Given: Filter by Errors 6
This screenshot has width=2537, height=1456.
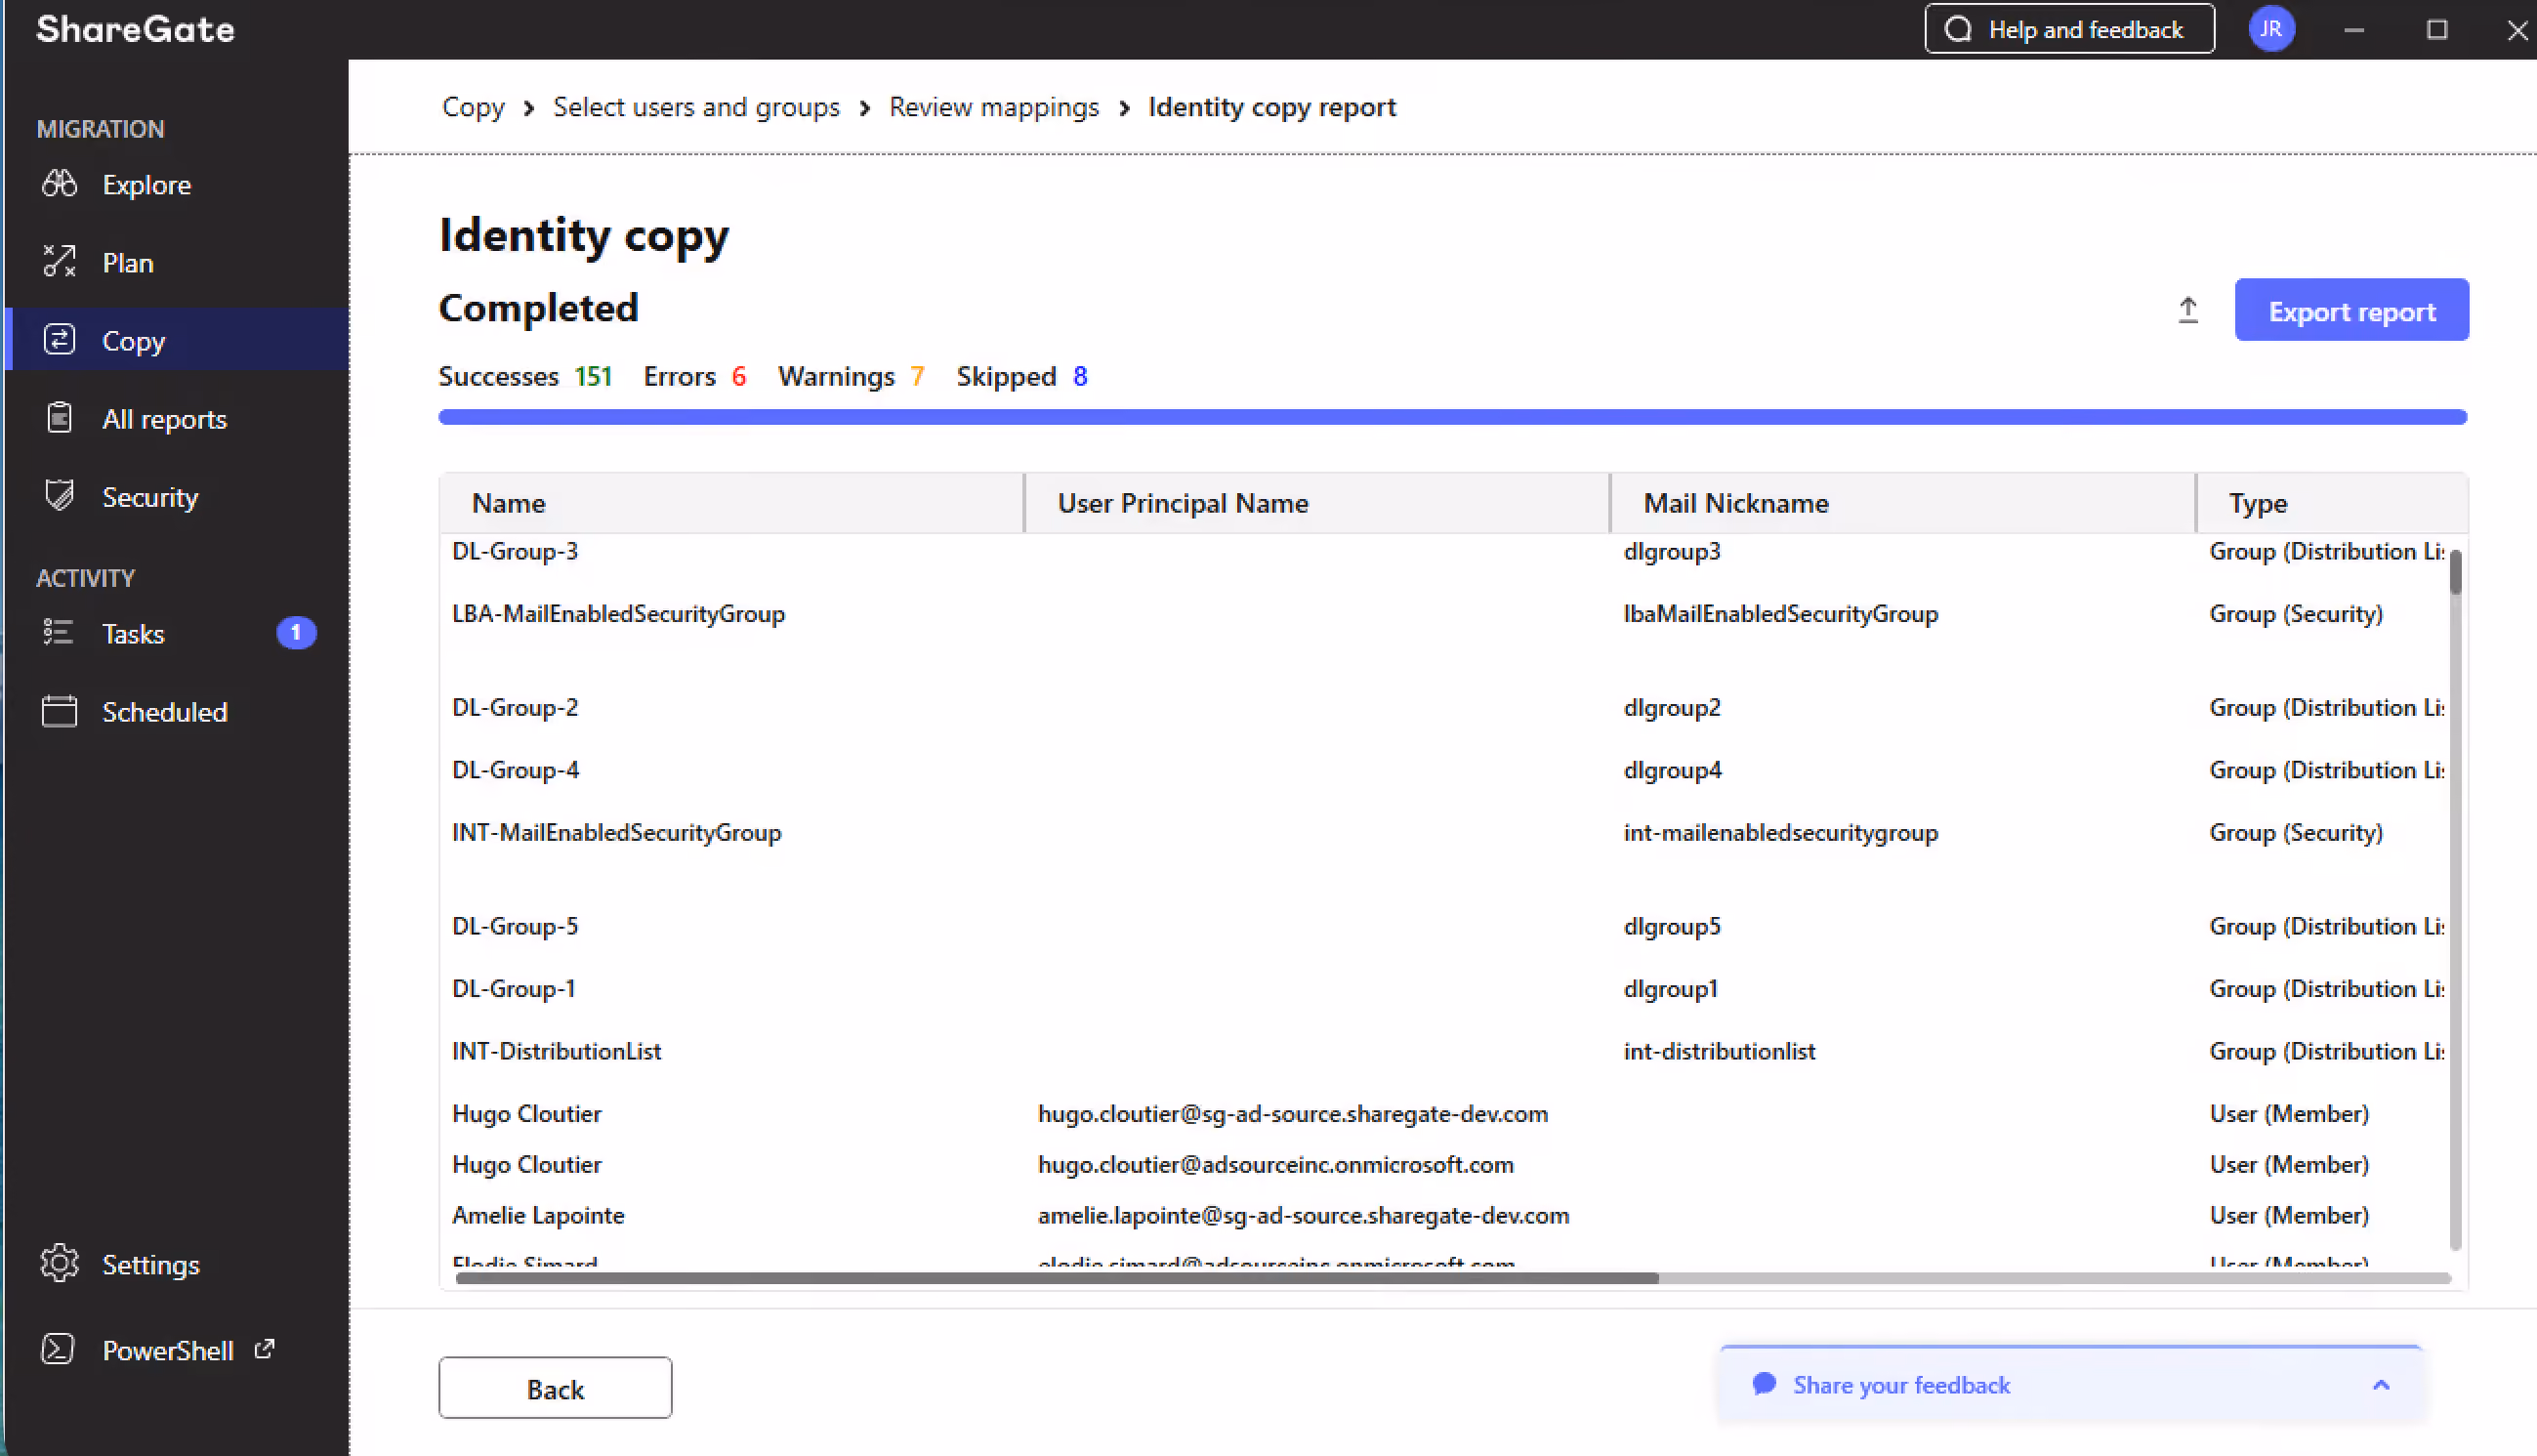Looking at the screenshot, I should click(695, 376).
